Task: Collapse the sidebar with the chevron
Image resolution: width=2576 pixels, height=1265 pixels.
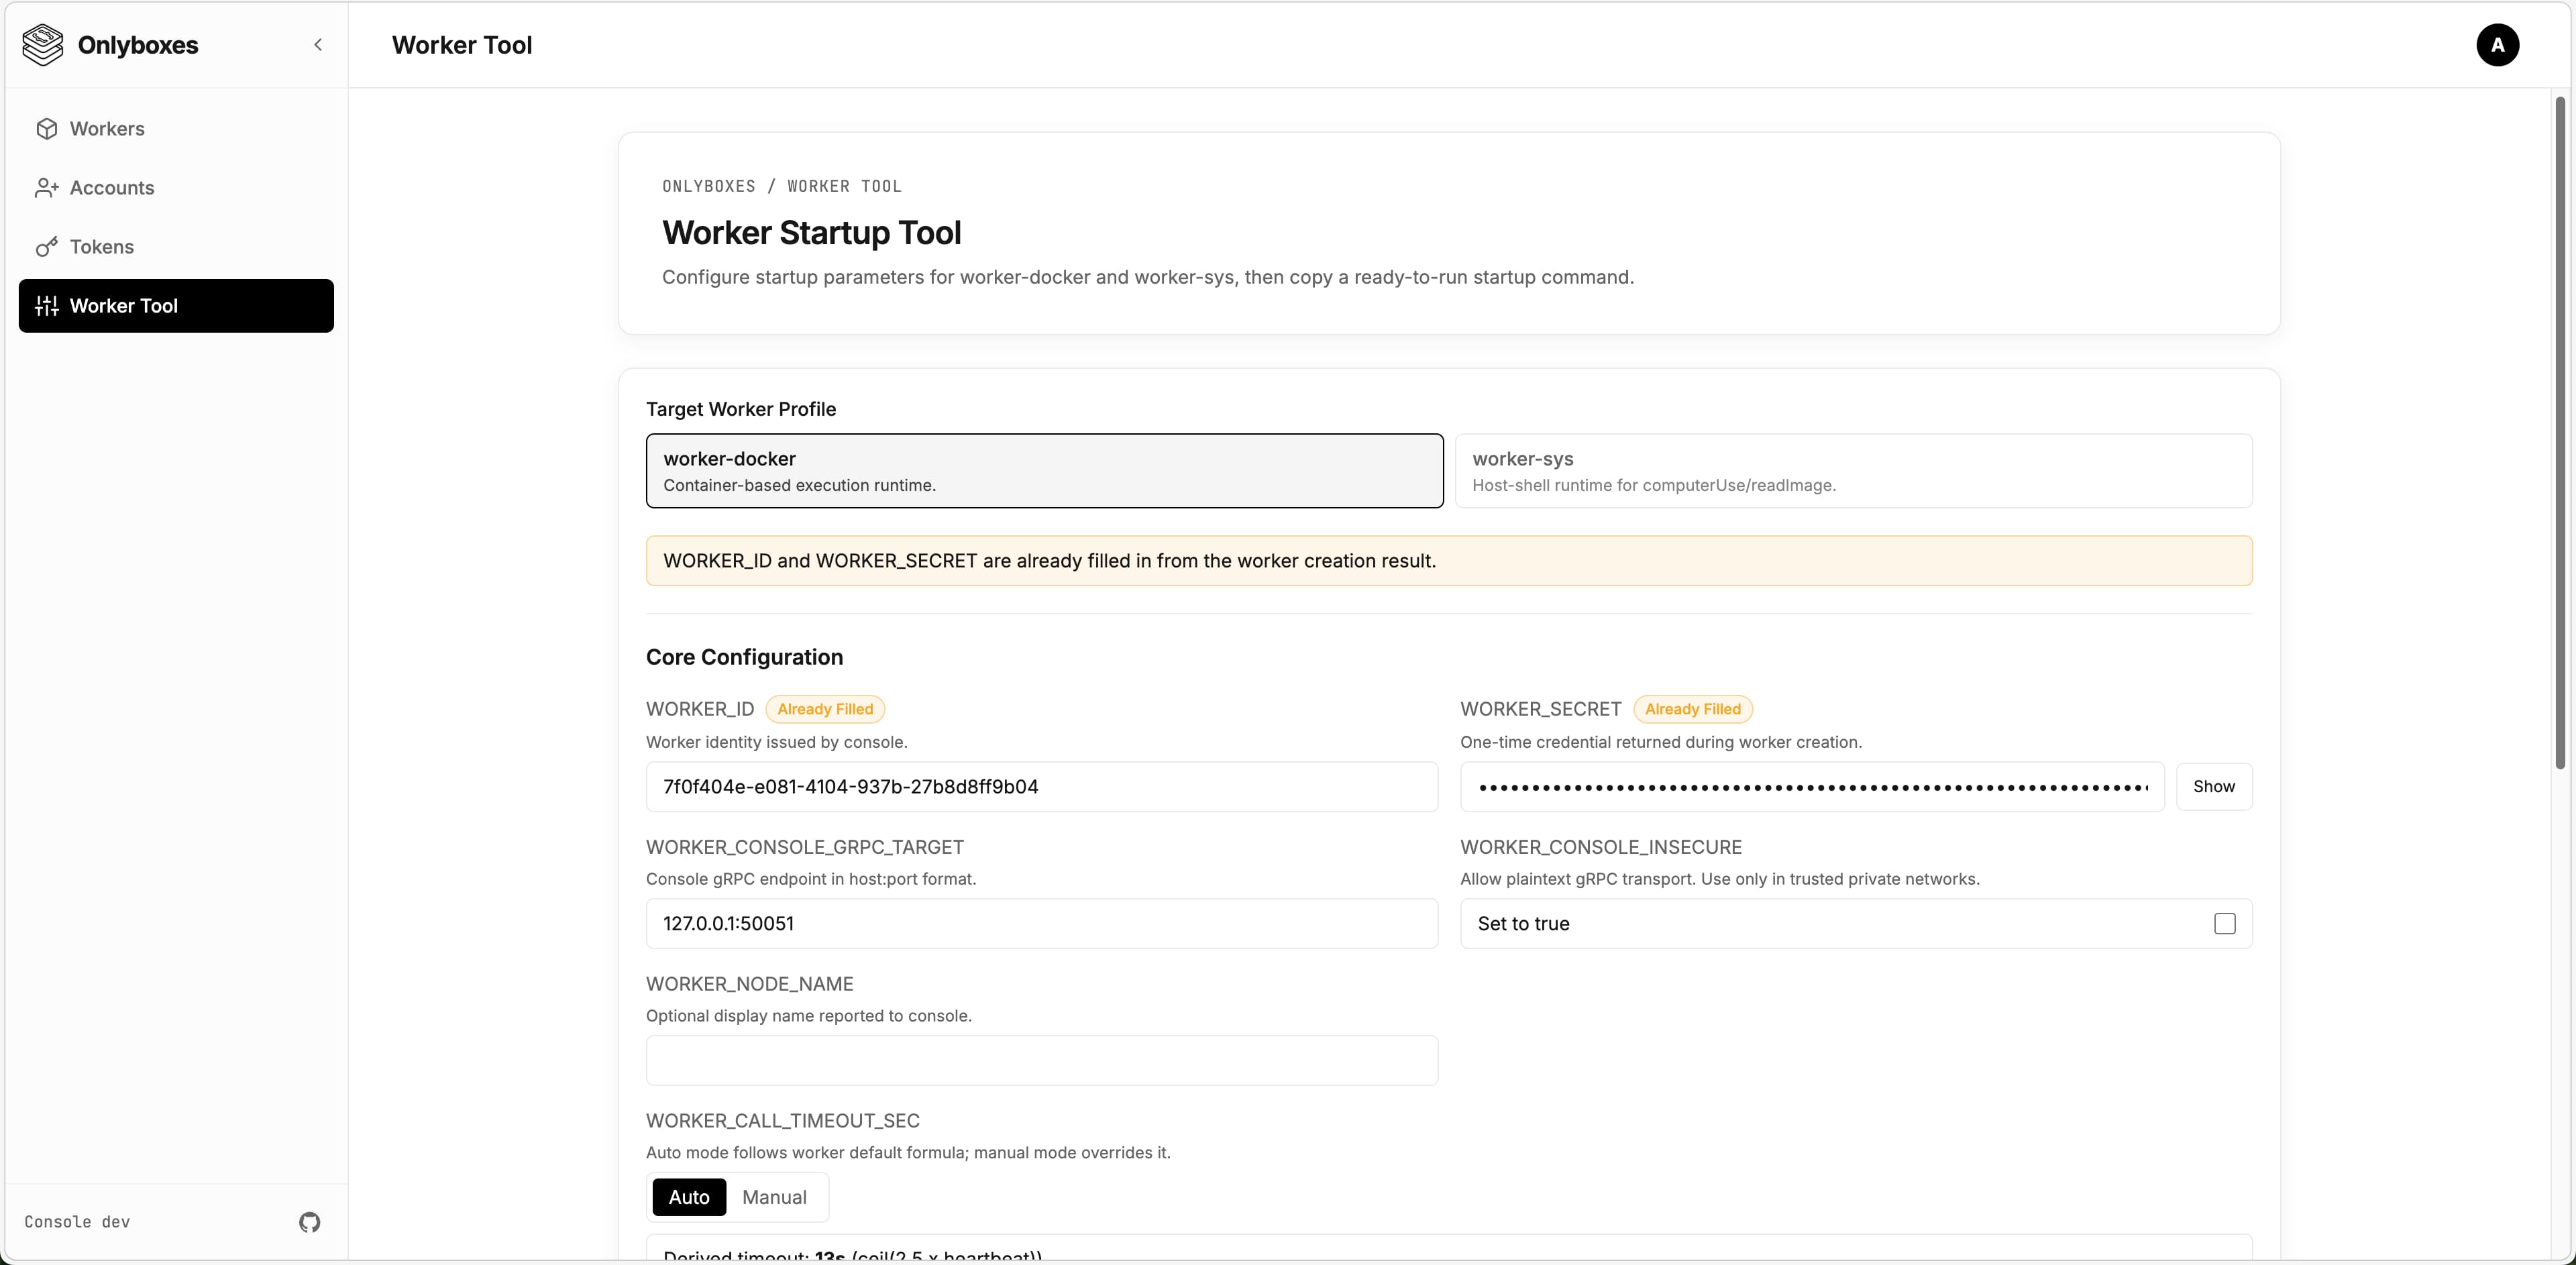Action: pos(317,44)
